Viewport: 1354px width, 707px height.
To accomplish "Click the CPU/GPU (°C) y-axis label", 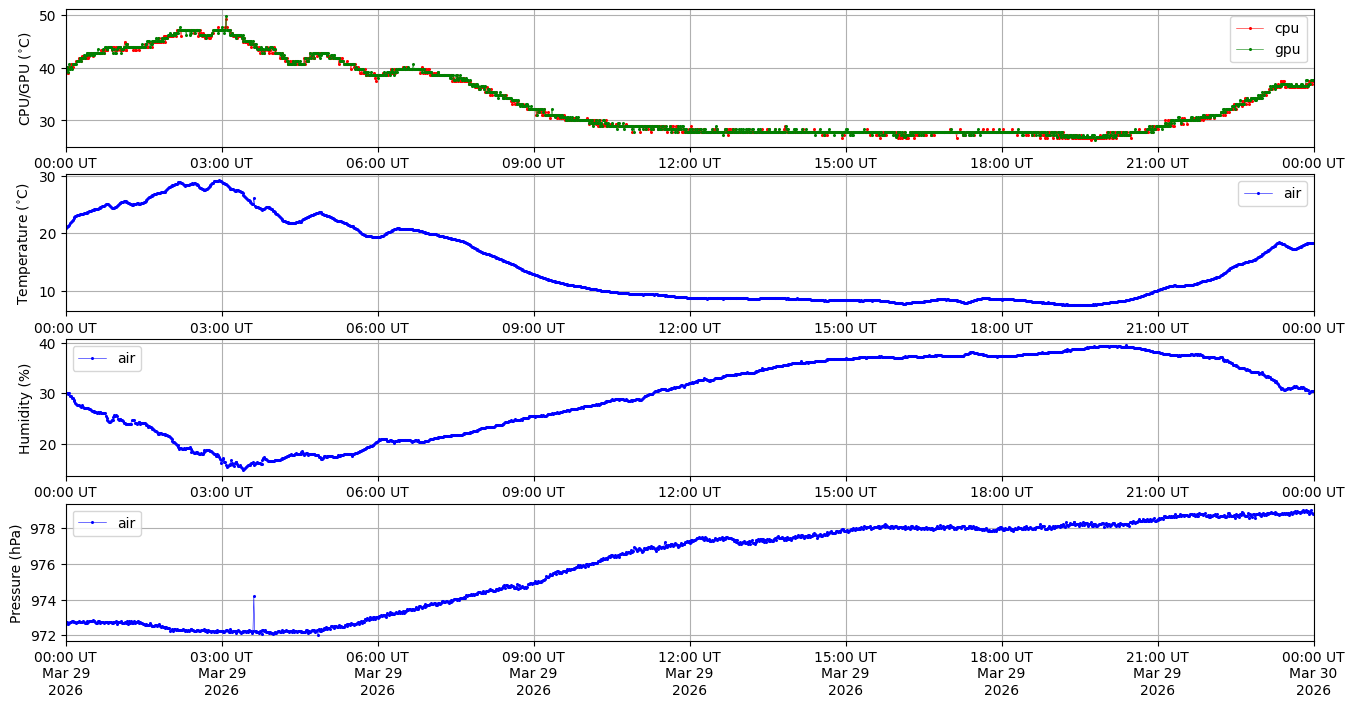I will pyautogui.click(x=25, y=80).
